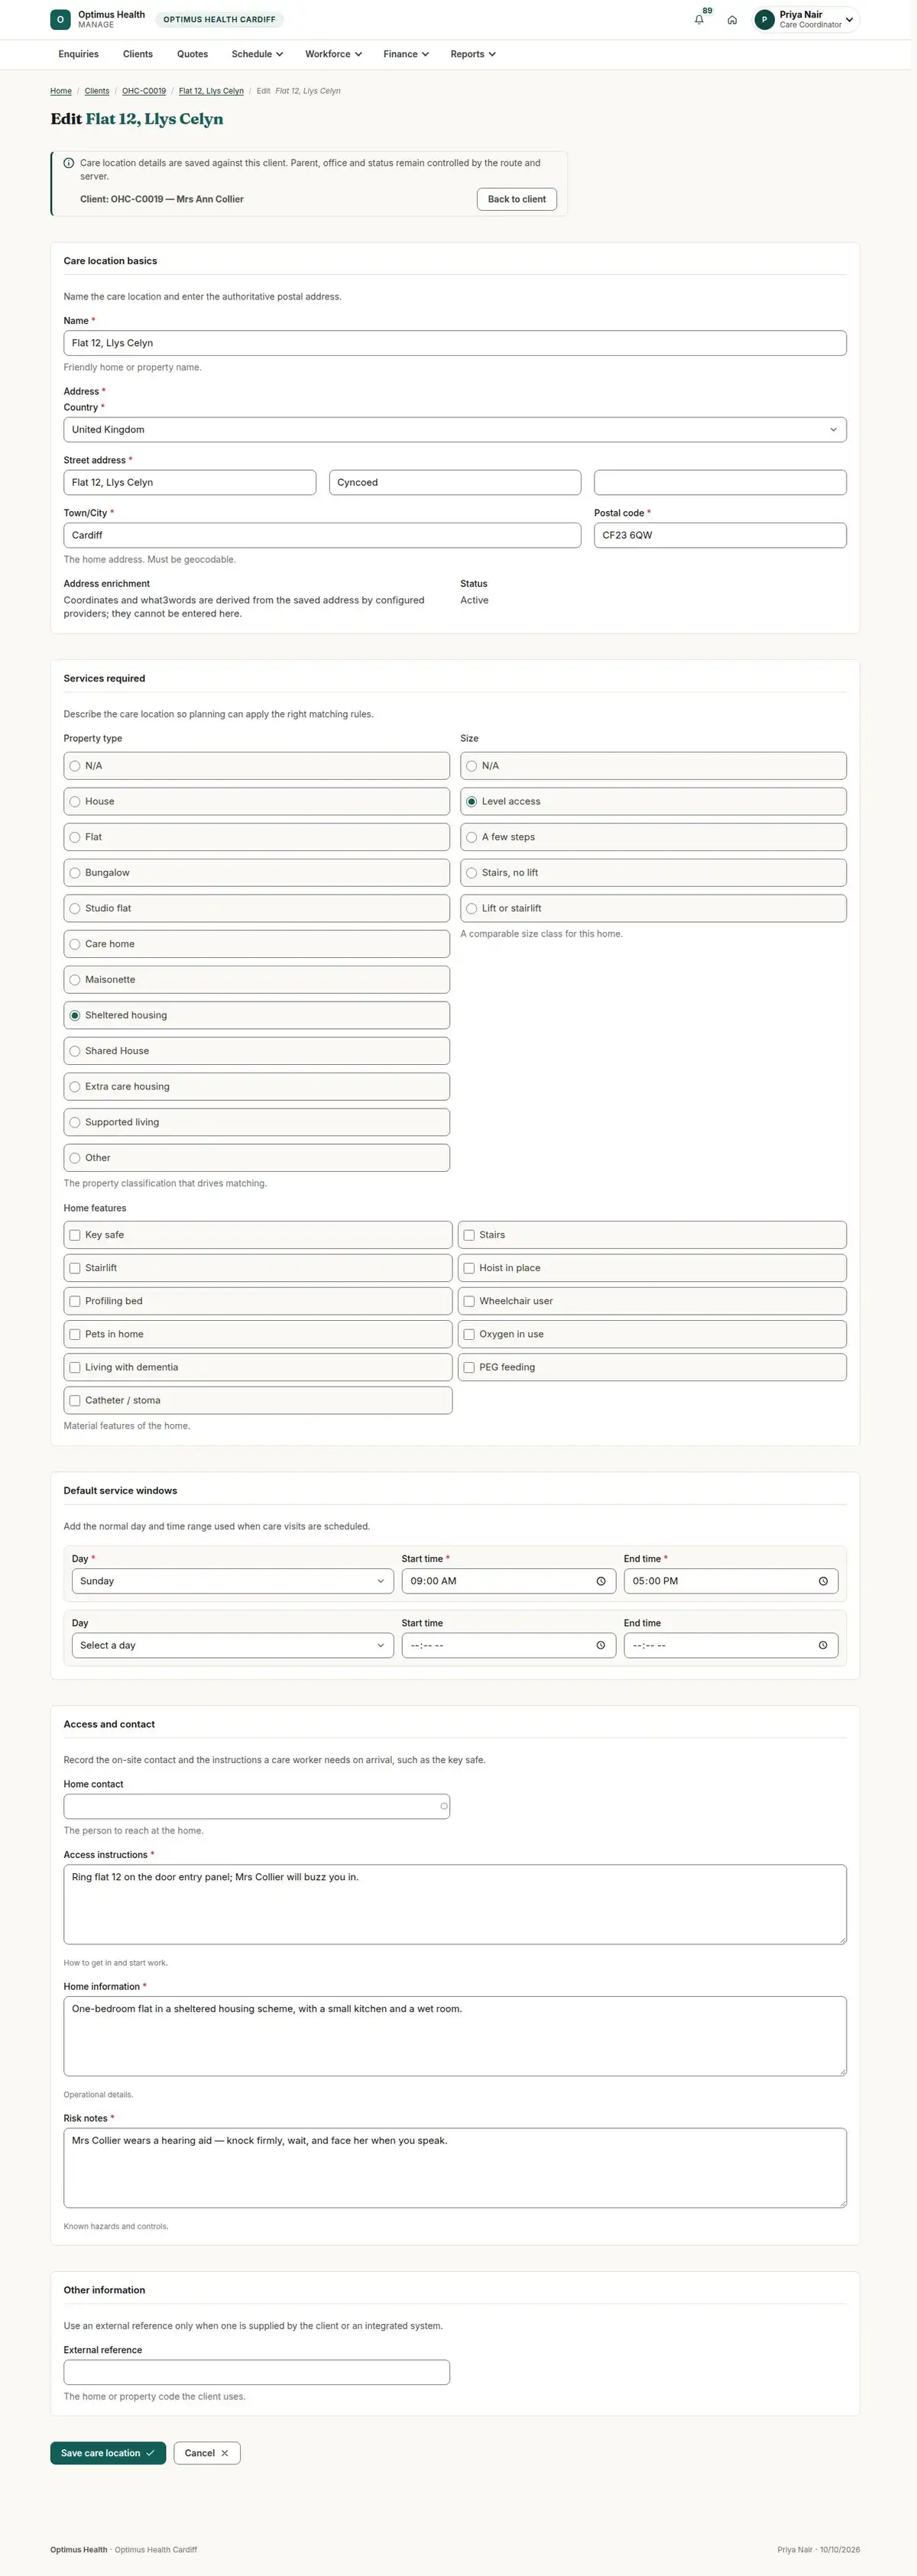Open the Country dropdown
This screenshot has width=917, height=2576.
[x=455, y=430]
